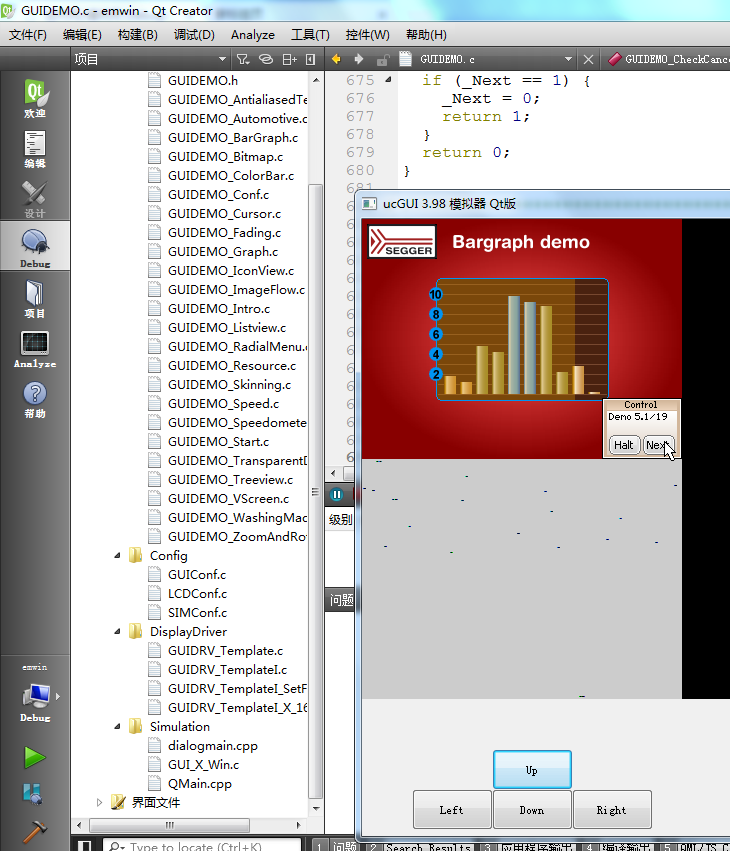Screen dimensions: 730x851
Task: Switch to Edit (编辑) mode
Action: coord(35,149)
